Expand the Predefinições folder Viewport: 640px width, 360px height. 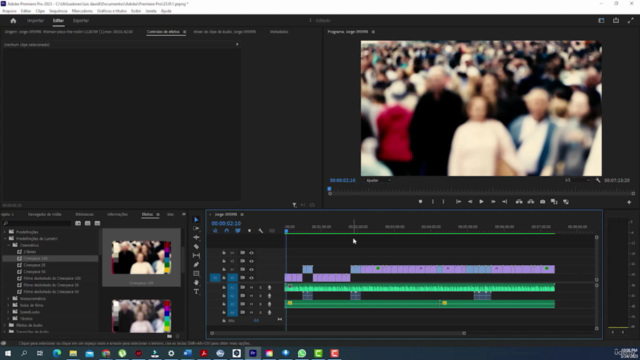point(5,232)
